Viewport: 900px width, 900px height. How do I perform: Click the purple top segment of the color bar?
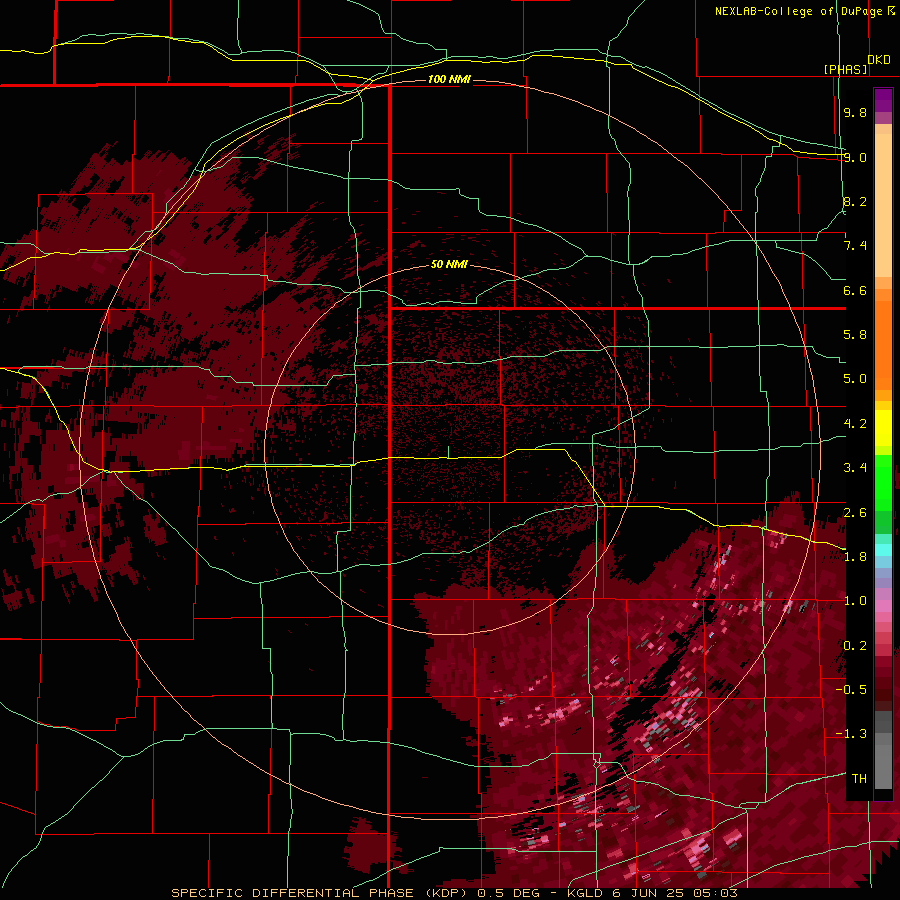click(883, 100)
